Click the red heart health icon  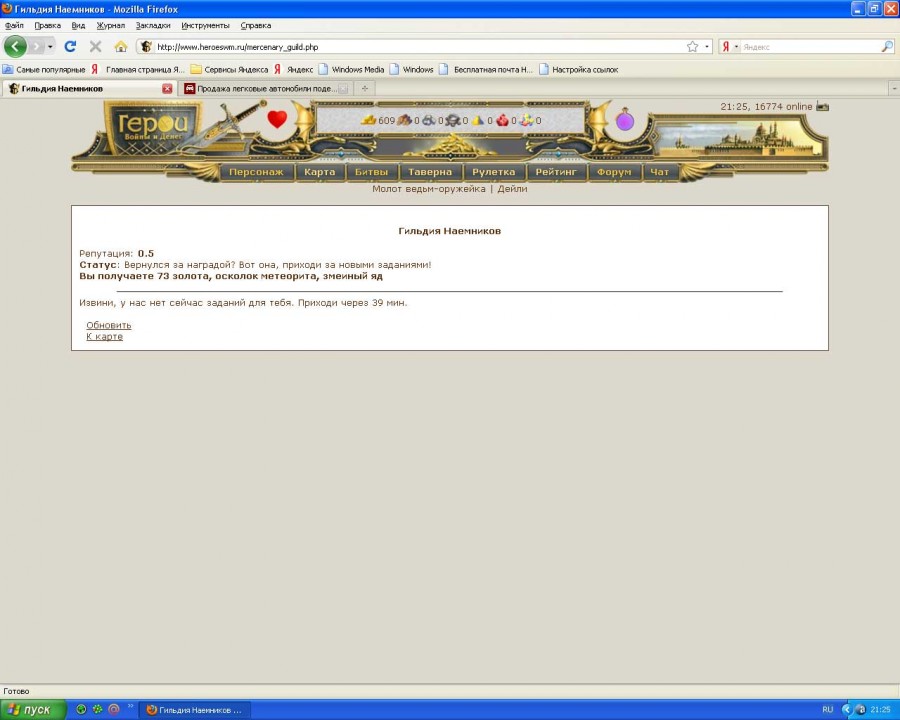tap(277, 119)
